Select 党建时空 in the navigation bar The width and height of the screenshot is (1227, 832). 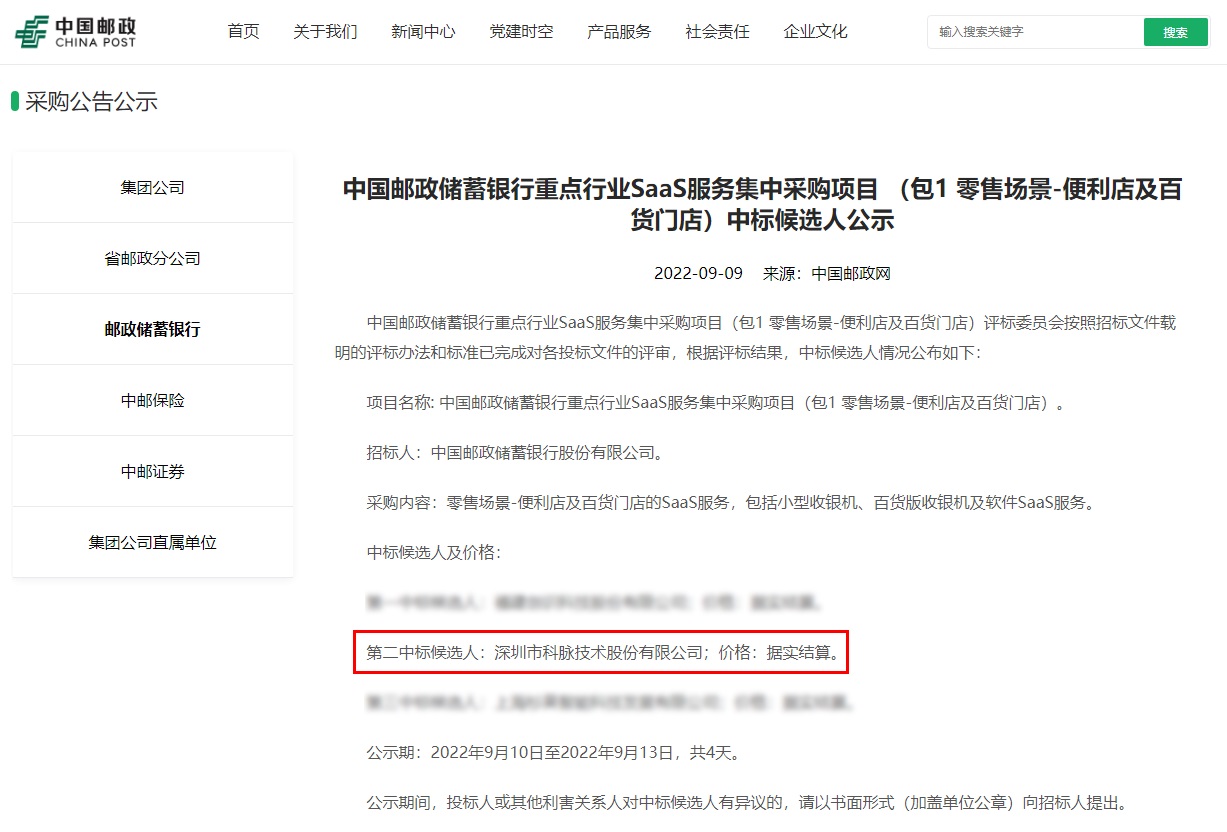coord(521,32)
